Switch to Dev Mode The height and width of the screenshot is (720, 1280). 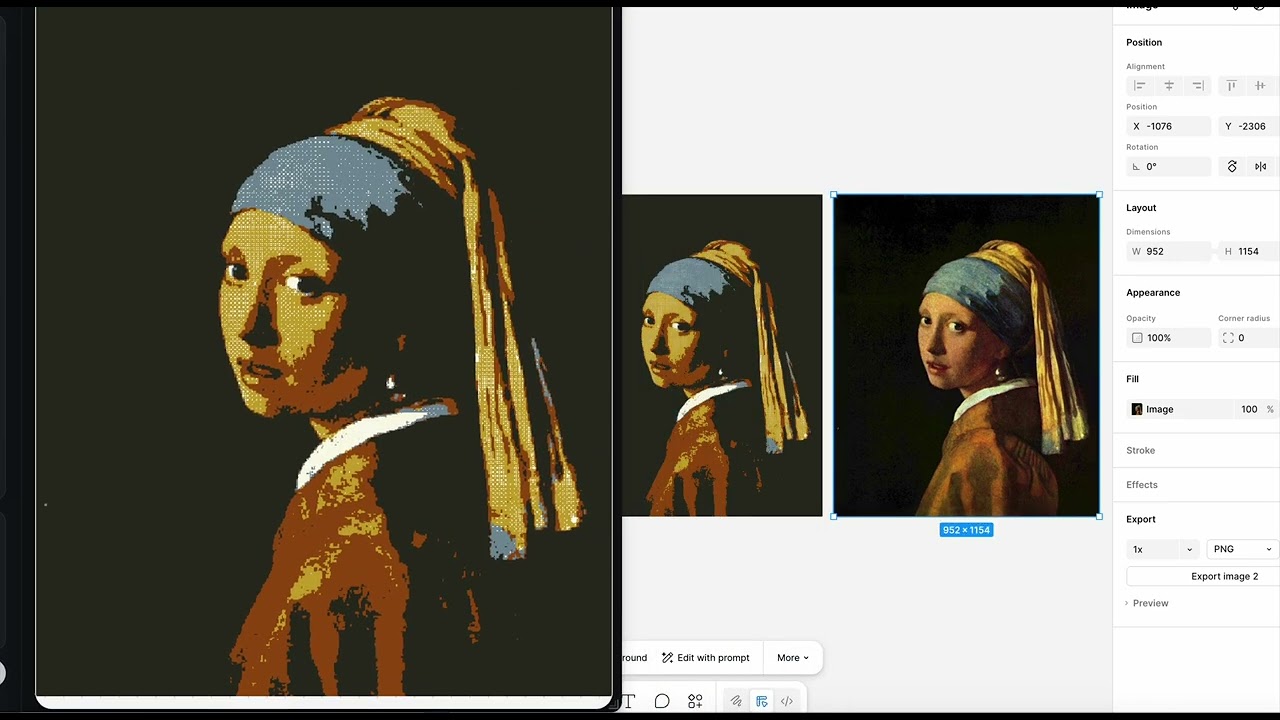pos(787,701)
